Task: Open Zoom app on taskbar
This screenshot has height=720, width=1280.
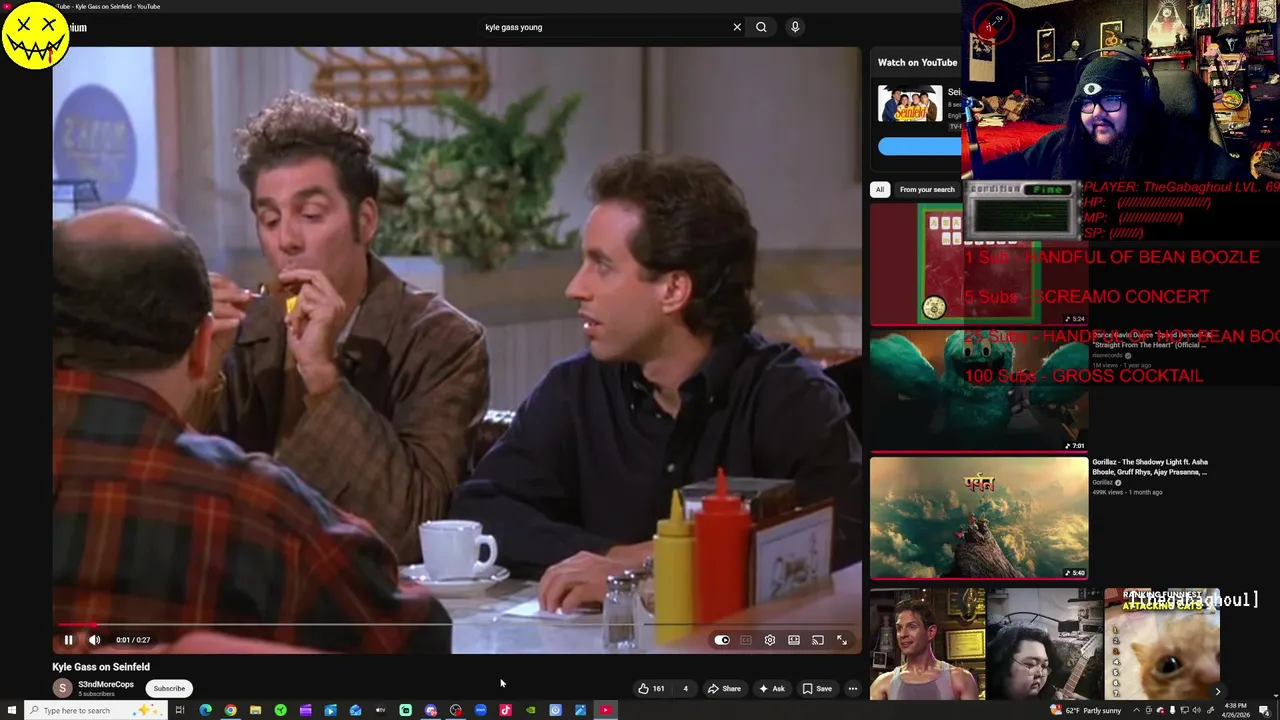Action: tap(480, 710)
